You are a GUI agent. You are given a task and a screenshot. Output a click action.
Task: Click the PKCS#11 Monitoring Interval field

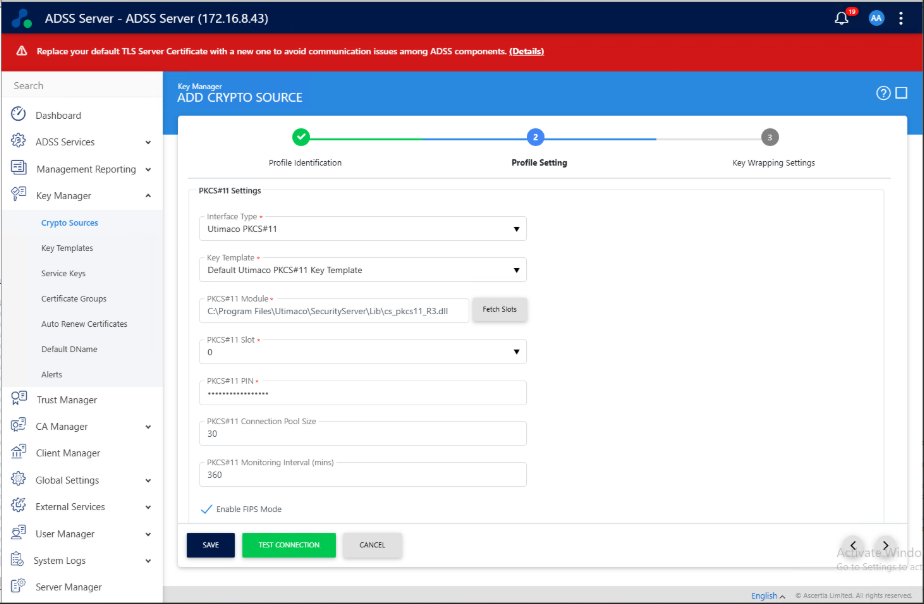[x=362, y=474]
